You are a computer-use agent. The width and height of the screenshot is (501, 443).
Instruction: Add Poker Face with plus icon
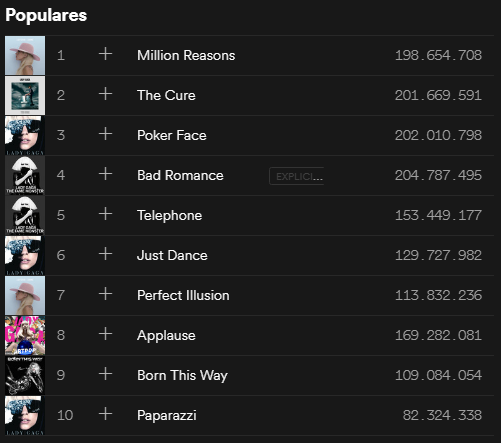point(105,134)
